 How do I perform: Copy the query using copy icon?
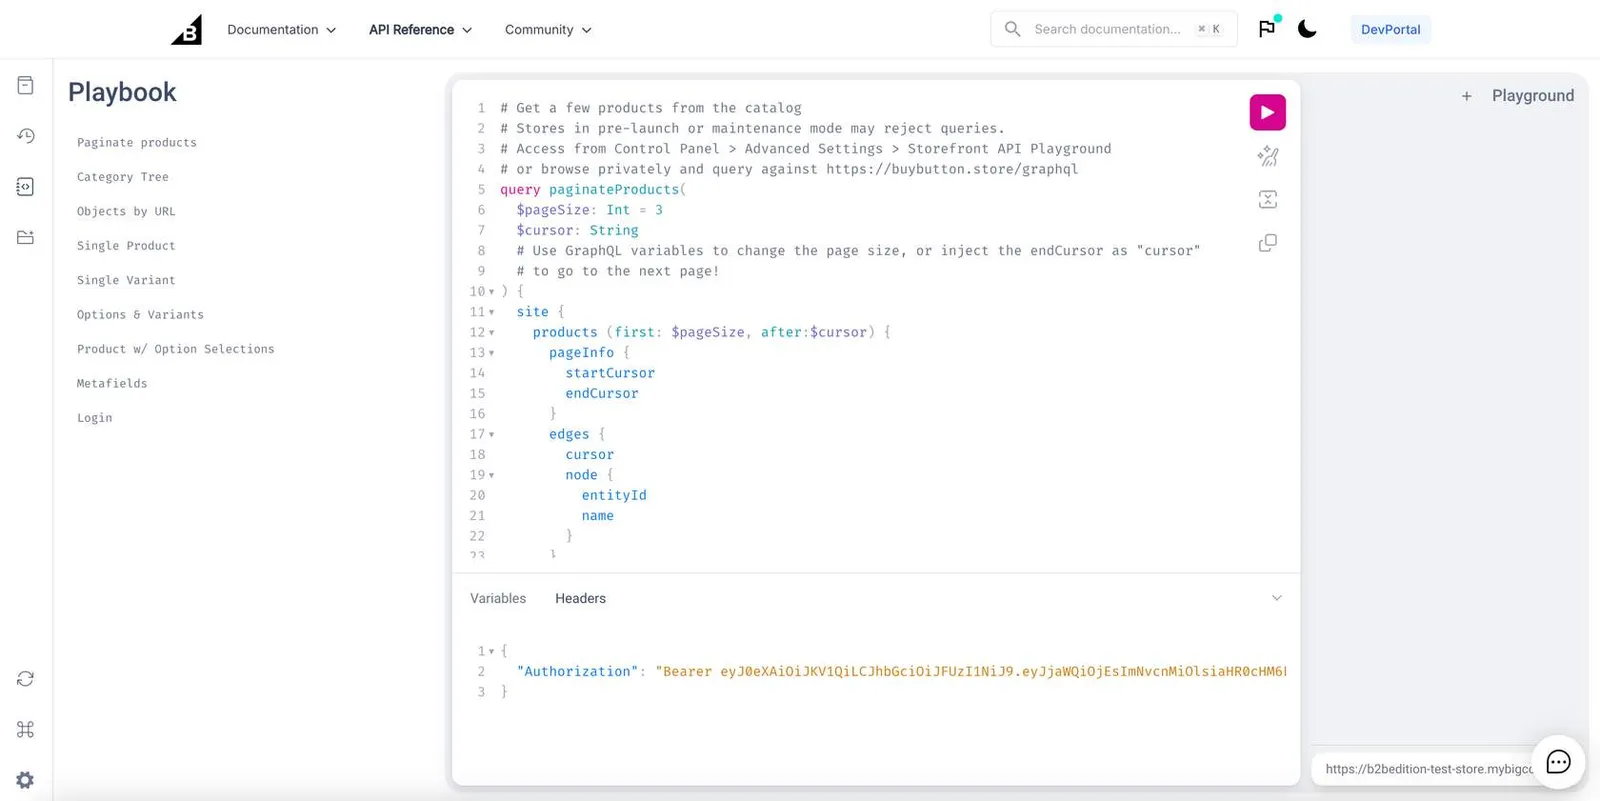(x=1267, y=243)
